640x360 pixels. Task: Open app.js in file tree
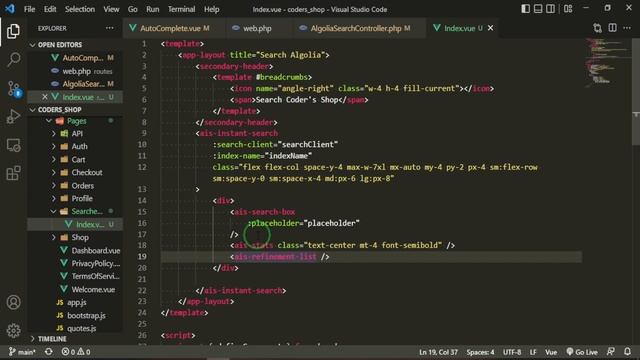point(77,302)
